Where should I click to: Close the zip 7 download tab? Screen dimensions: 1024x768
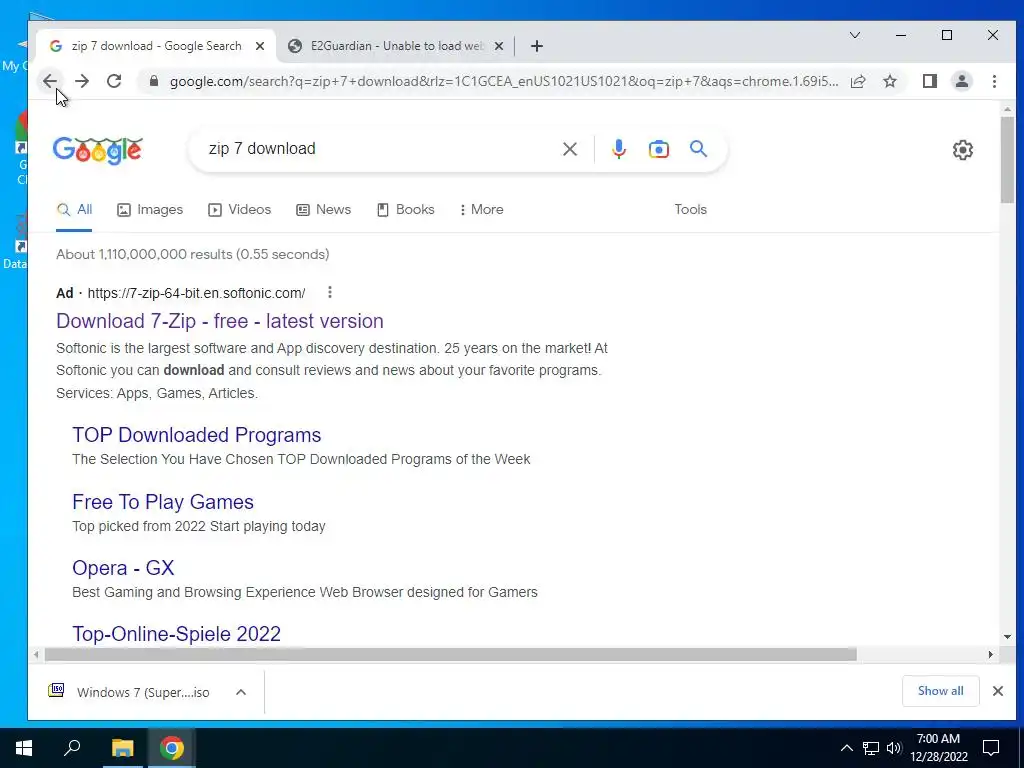tap(260, 46)
